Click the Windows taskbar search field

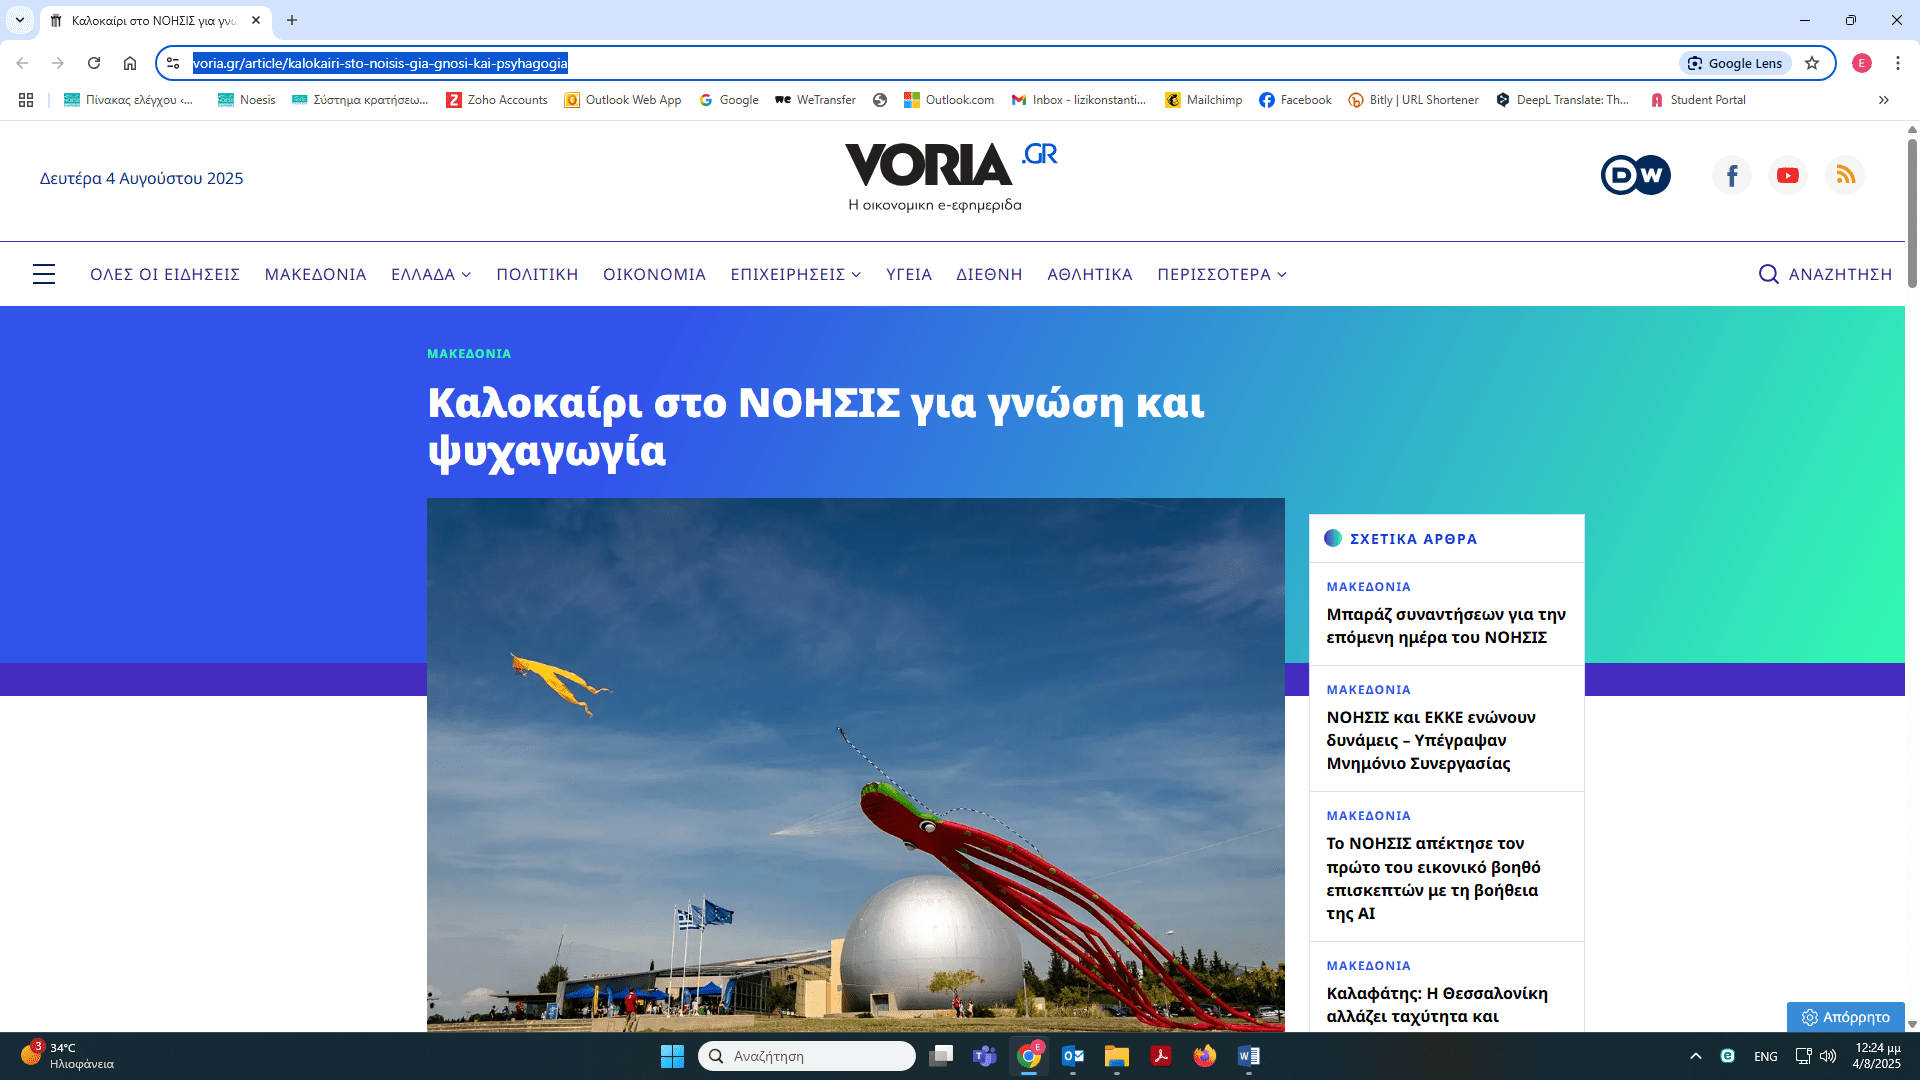coord(806,1056)
